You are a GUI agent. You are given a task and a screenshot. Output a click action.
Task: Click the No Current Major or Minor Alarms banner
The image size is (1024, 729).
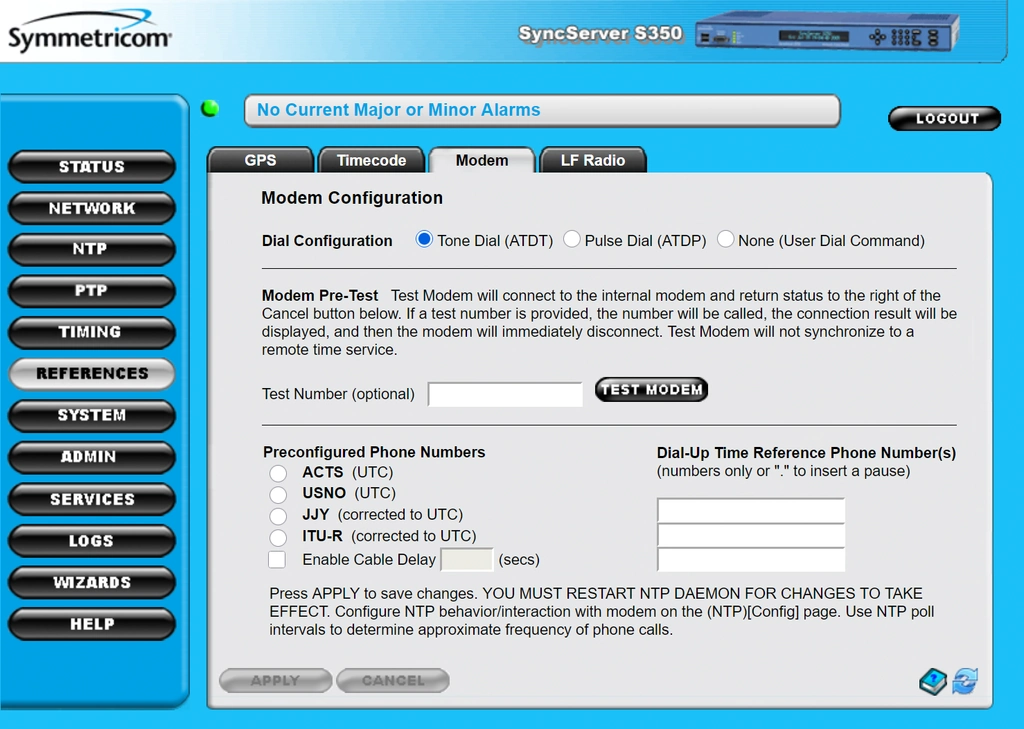click(x=542, y=110)
